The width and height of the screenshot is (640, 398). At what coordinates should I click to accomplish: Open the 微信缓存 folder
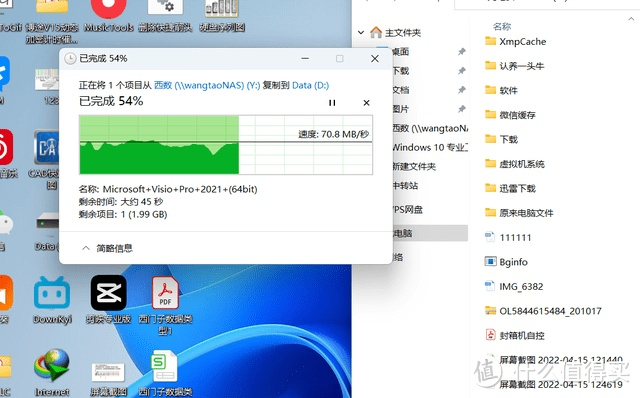(x=510, y=115)
